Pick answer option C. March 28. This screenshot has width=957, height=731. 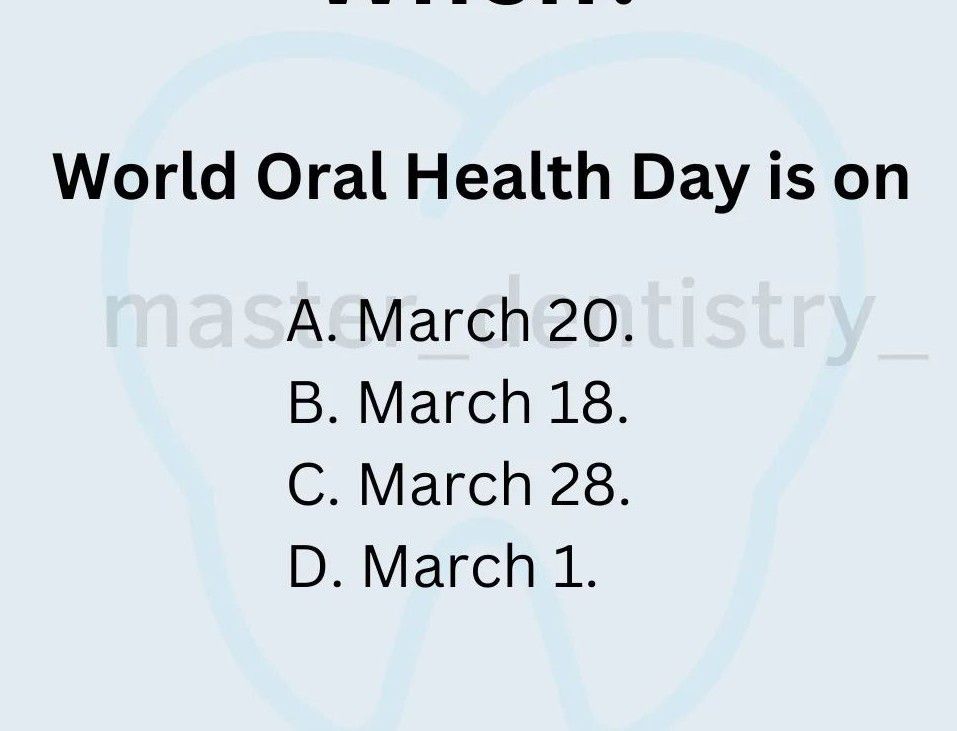point(458,484)
